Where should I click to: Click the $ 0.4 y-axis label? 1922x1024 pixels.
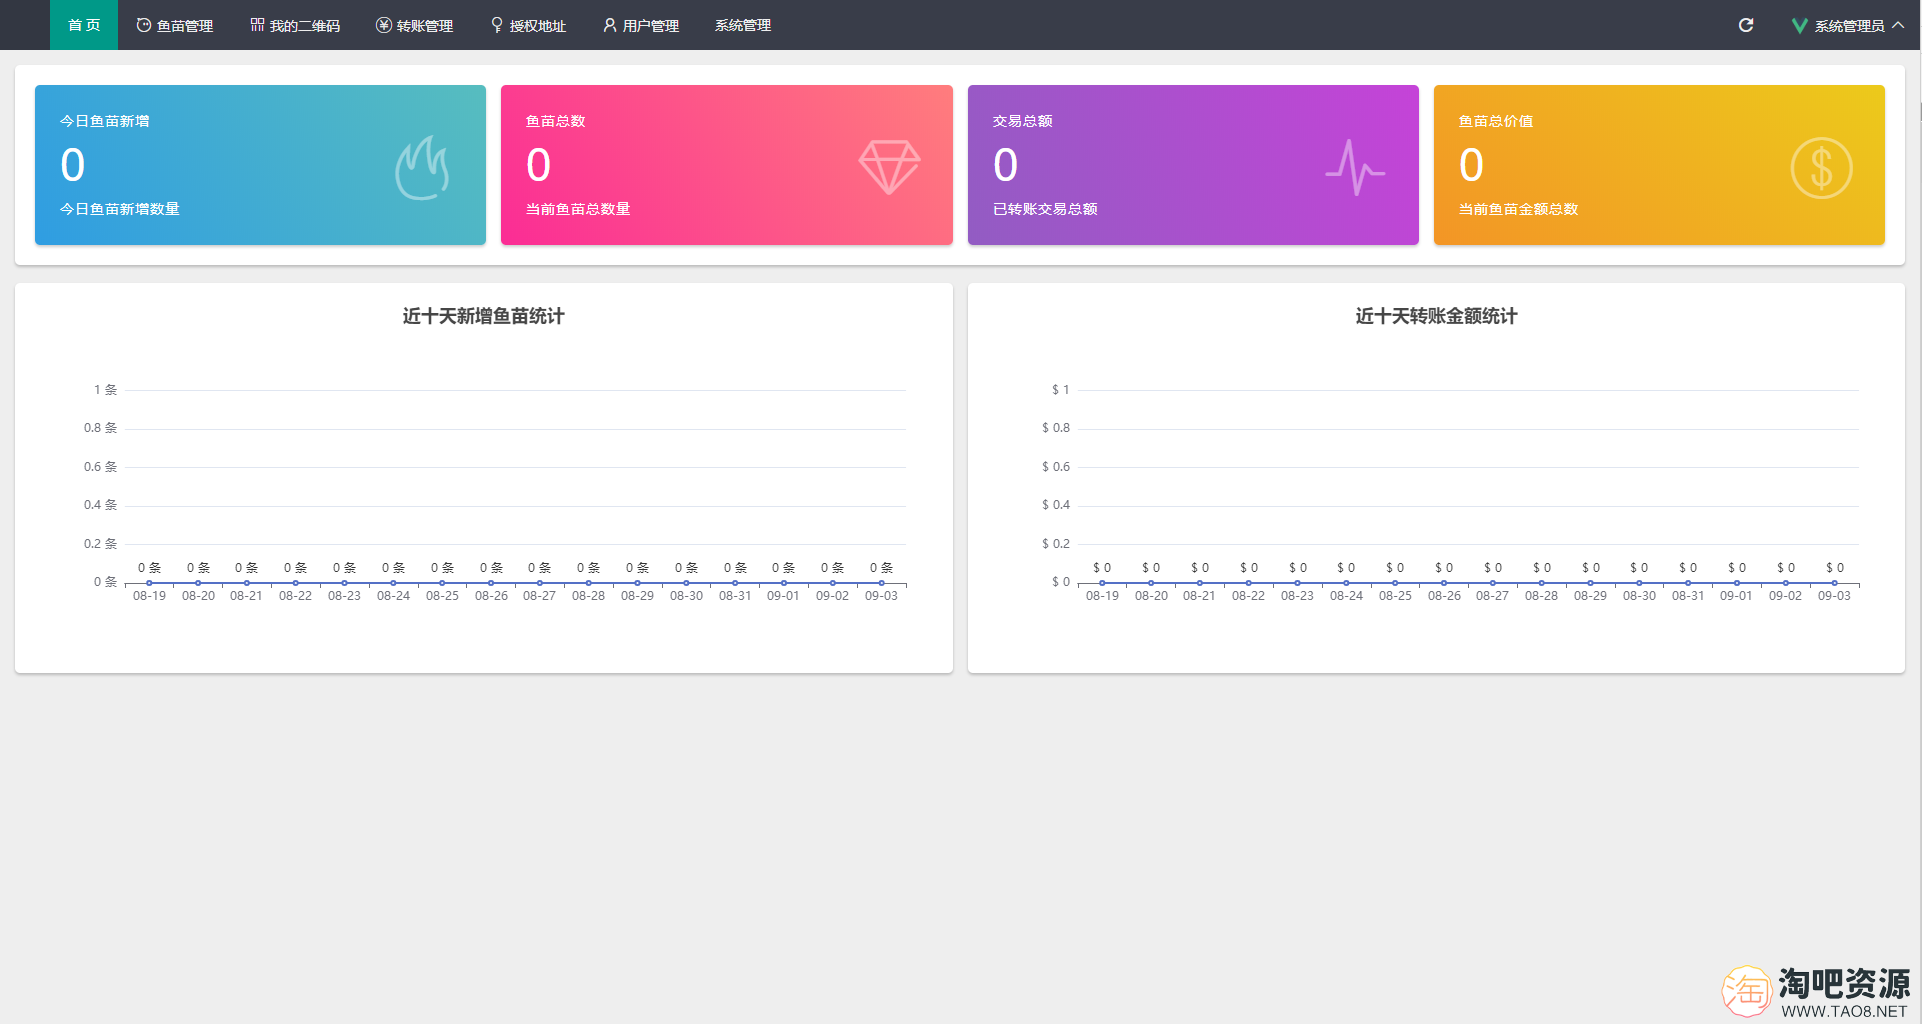(1055, 505)
